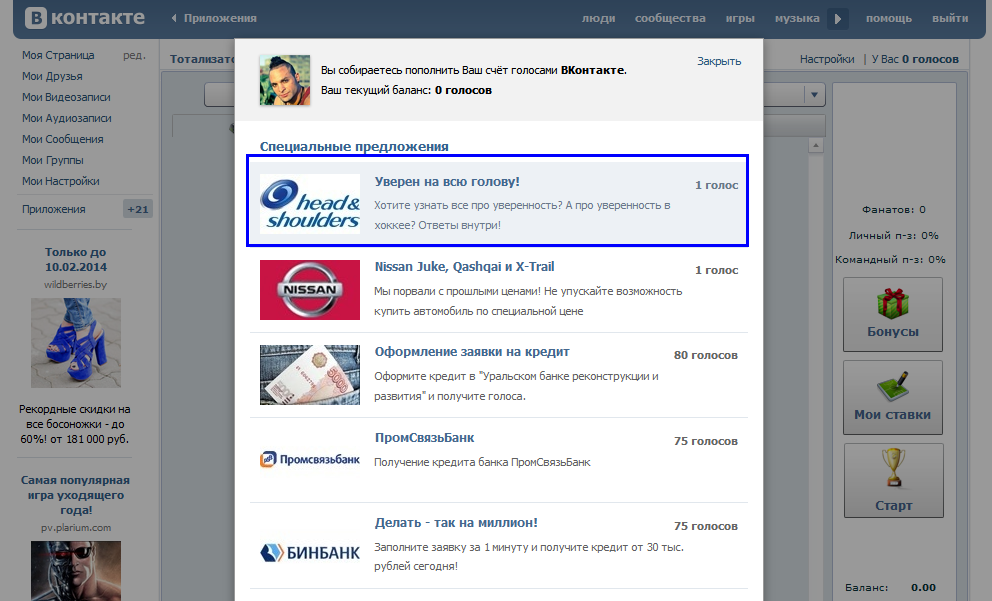Open Бонусы gift box button
Image resolution: width=992 pixels, height=601 pixels.
[893, 314]
